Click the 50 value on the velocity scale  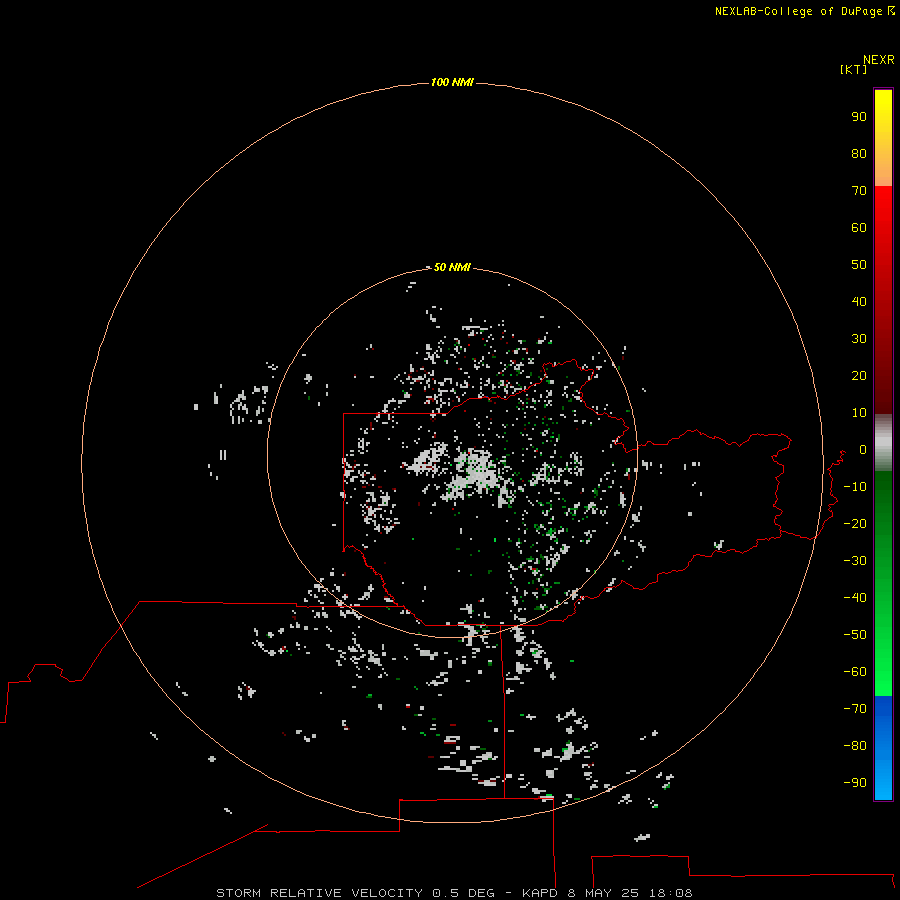pos(859,265)
